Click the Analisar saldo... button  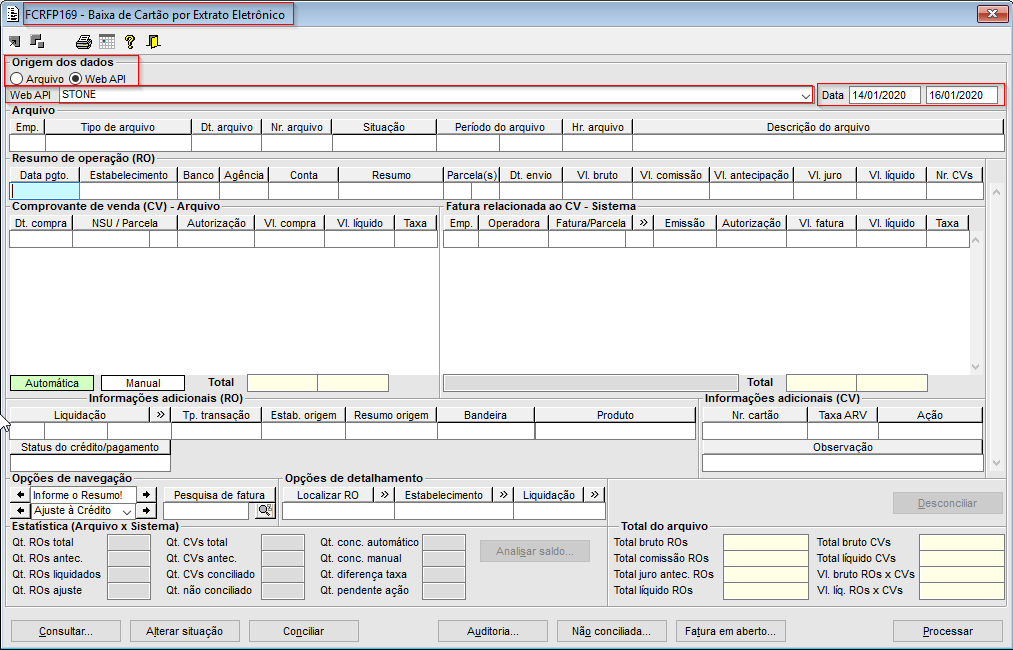(x=535, y=551)
